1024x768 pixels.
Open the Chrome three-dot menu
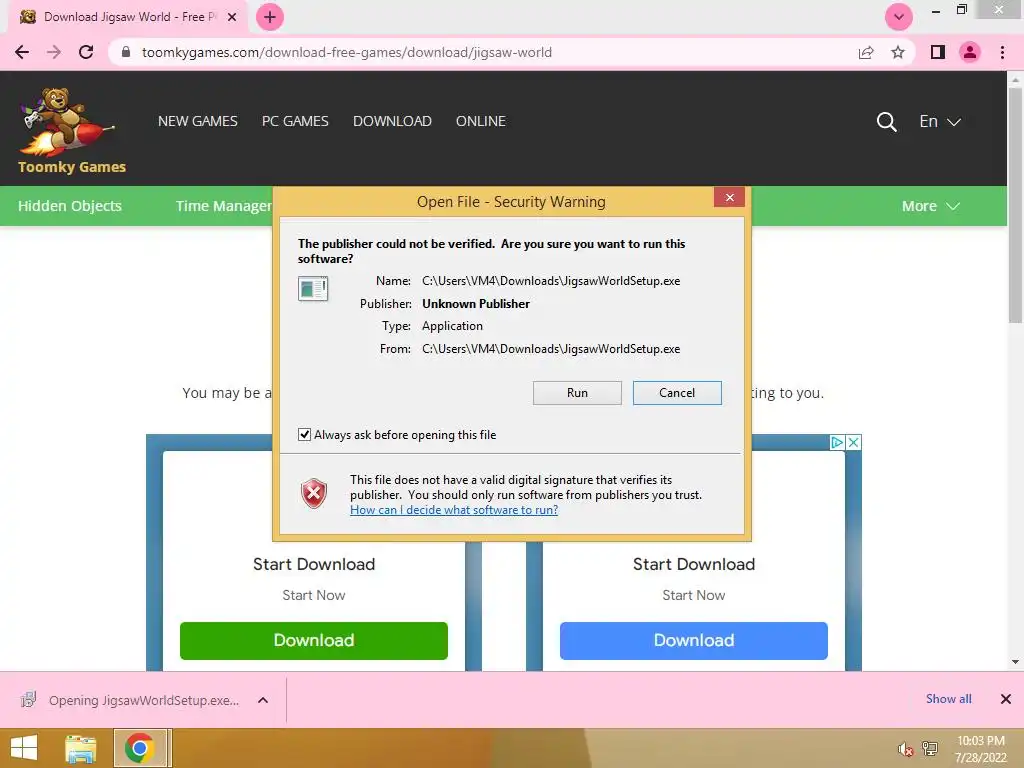[x=1002, y=52]
